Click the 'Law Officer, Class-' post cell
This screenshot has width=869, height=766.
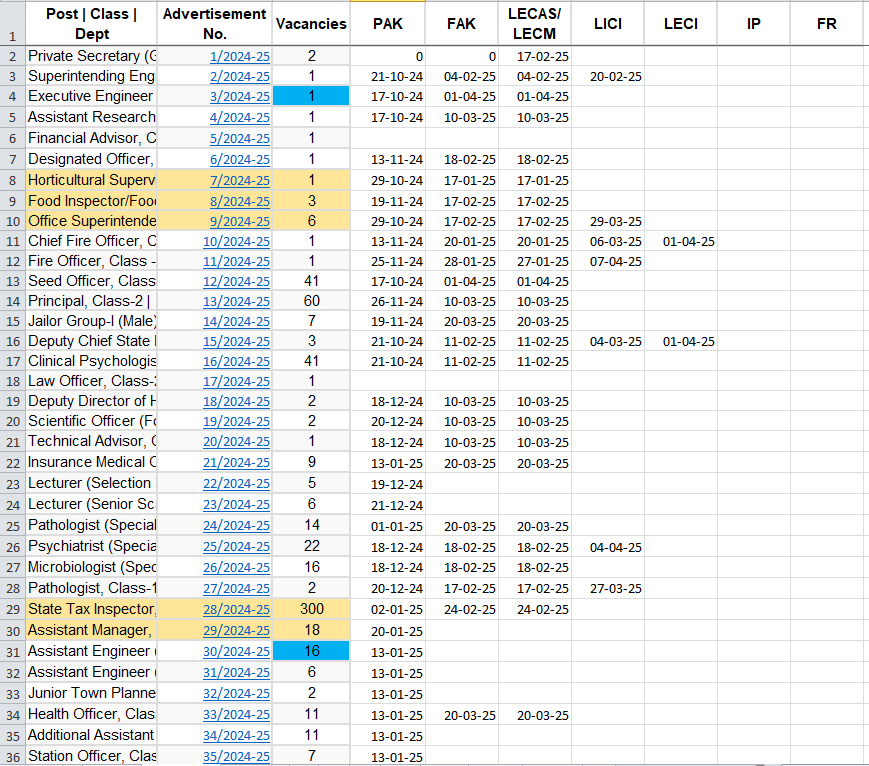pyautogui.click(x=91, y=381)
